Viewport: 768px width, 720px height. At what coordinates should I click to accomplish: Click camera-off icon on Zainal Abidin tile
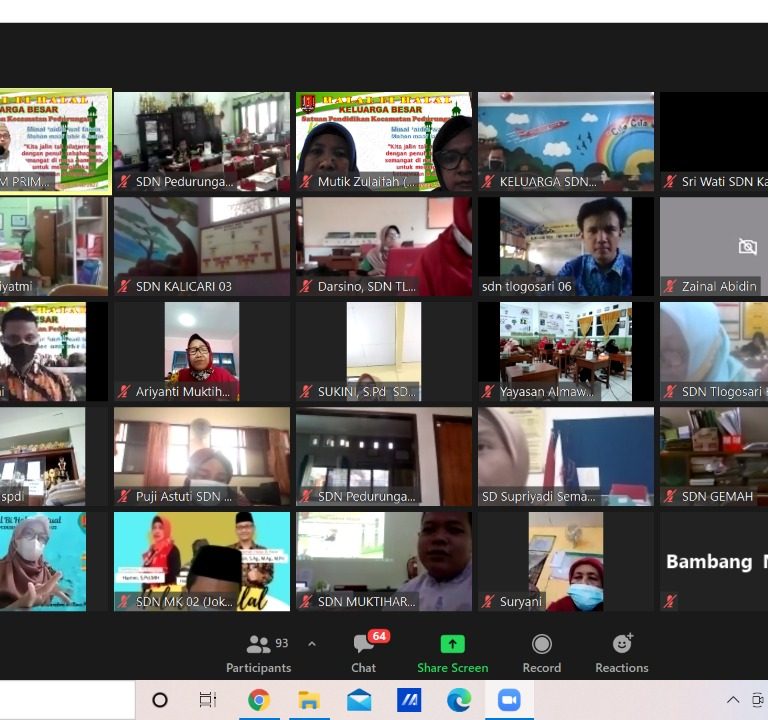tap(747, 246)
